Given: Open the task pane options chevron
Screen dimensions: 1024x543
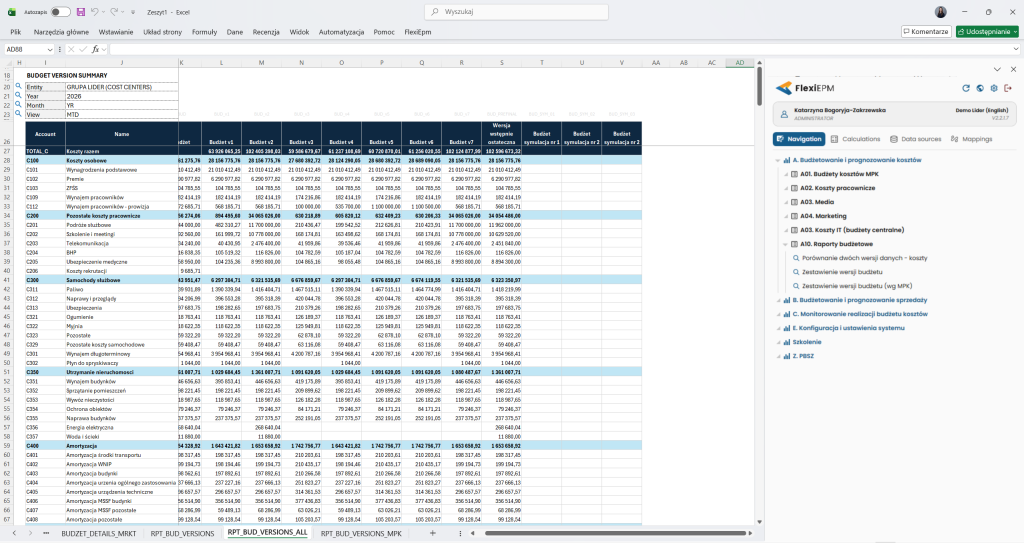Looking at the screenshot, I should 997,69.
